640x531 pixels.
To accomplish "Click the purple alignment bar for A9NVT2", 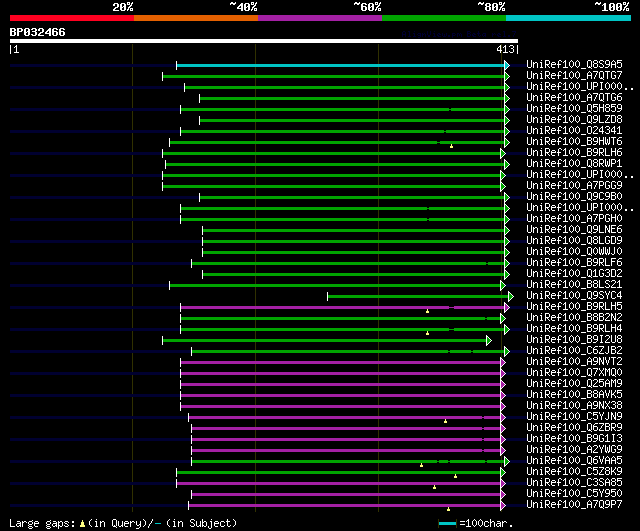I will [340, 363].
